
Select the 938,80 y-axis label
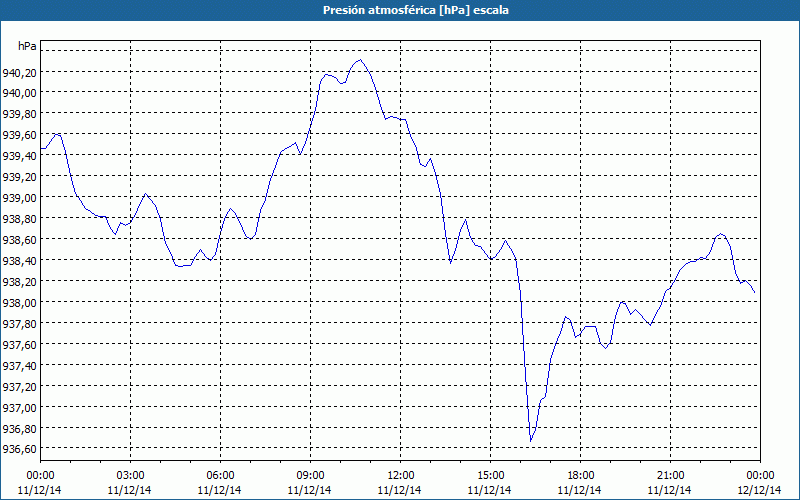[x=19, y=219]
